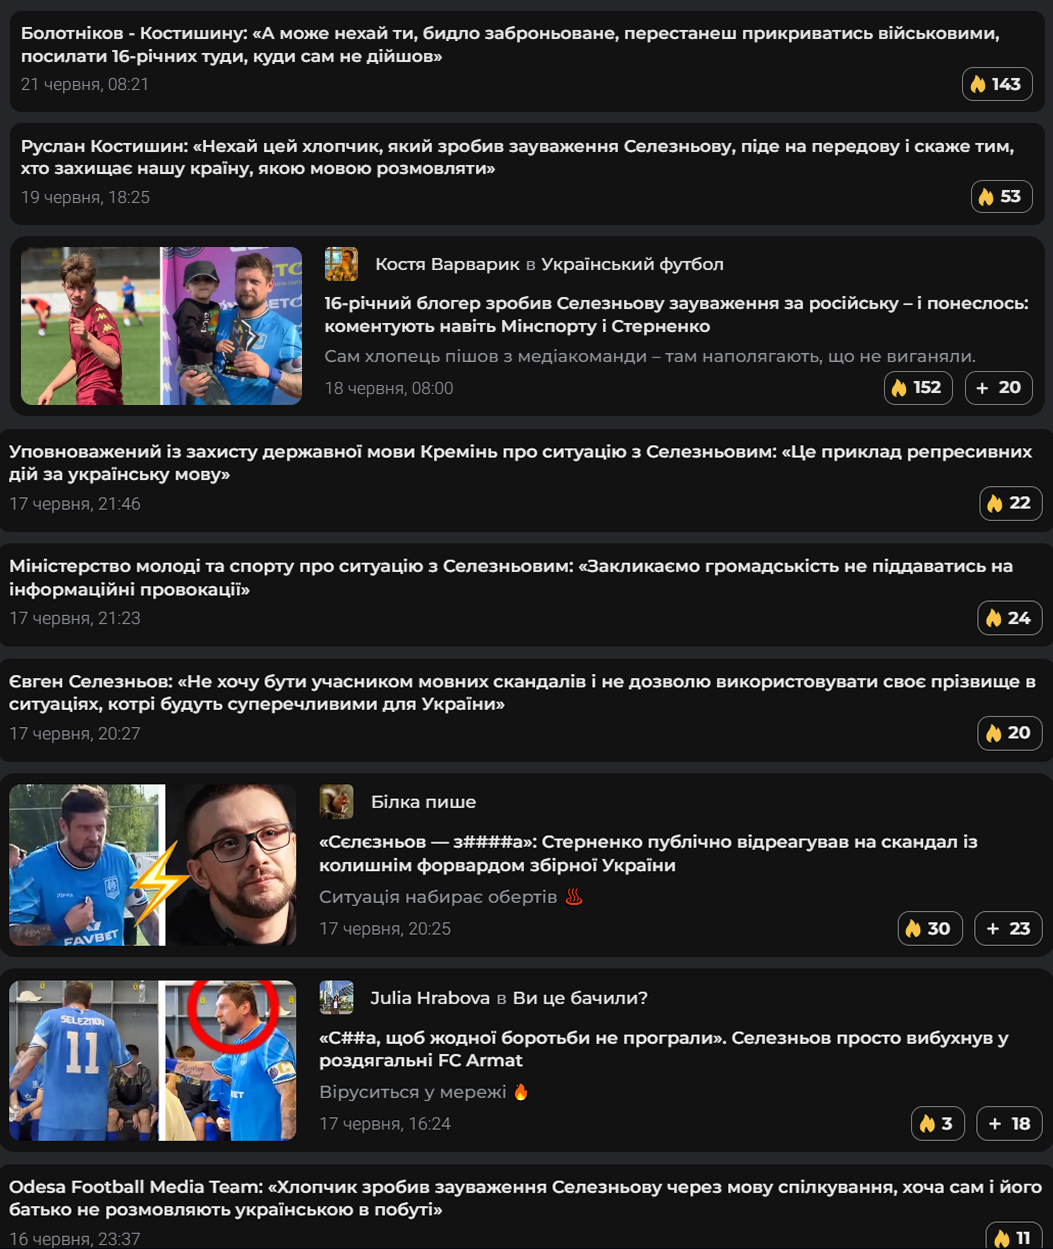Click the flame reaction showing 20 on Селезньов quote
Viewport: 1053px width, 1249px height.
pyautogui.click(x=1010, y=733)
